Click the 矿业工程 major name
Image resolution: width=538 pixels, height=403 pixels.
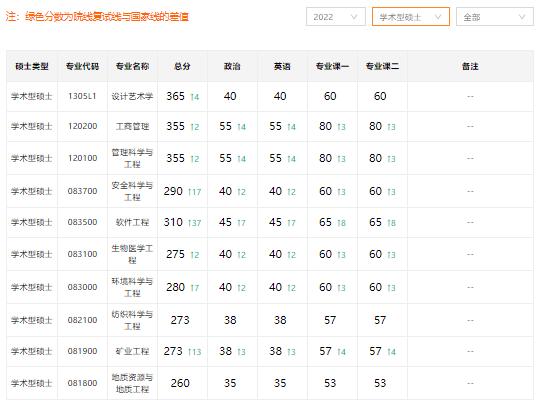coord(132,351)
